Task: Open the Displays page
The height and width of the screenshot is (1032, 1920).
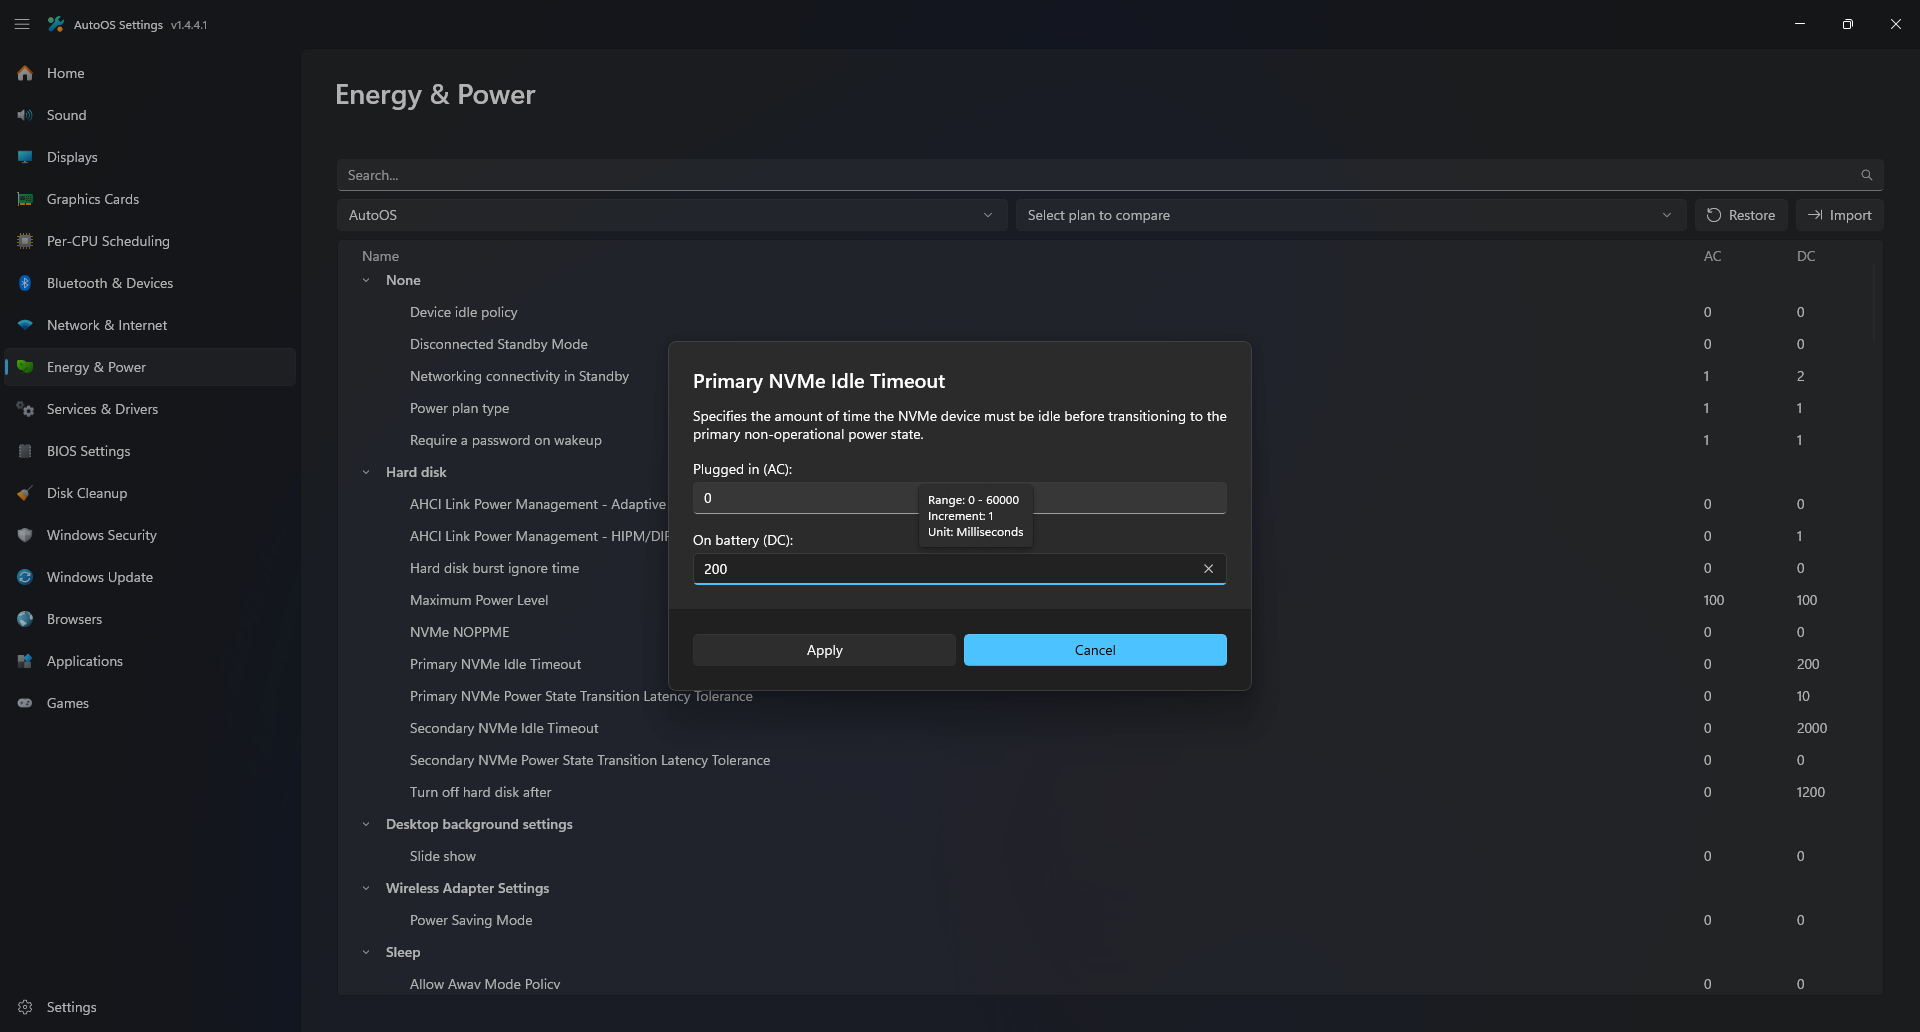Action: point(150,157)
